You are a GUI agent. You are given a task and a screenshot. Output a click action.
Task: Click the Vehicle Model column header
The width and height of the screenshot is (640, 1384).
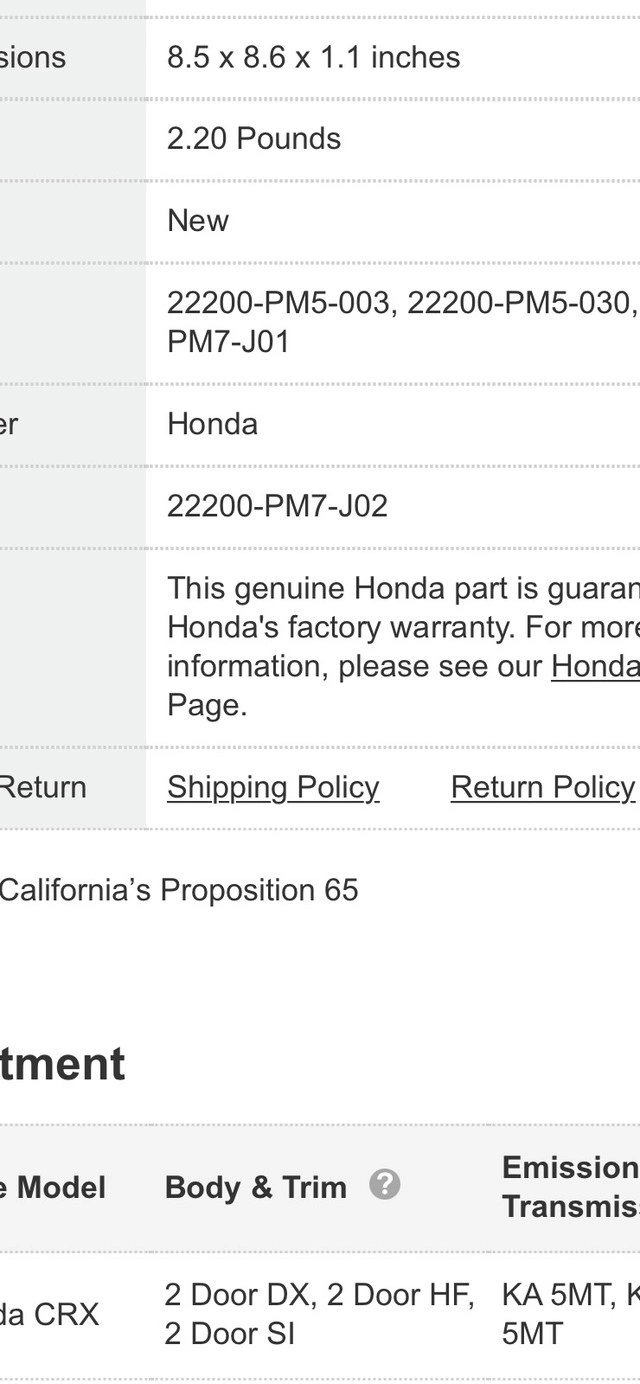(53, 1187)
